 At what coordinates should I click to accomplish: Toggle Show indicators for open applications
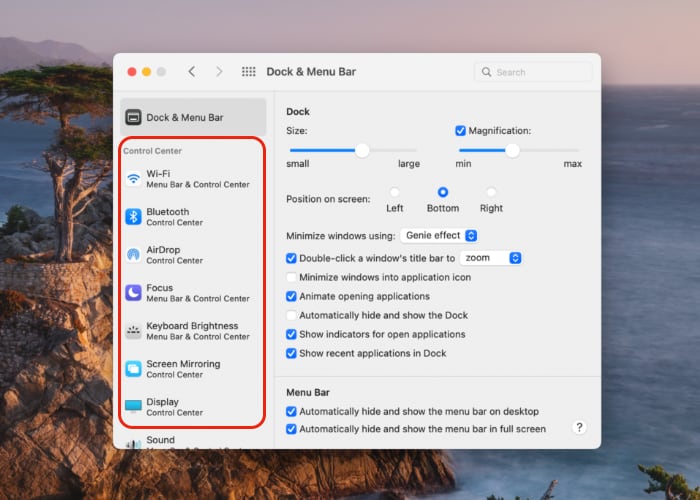[x=291, y=334]
